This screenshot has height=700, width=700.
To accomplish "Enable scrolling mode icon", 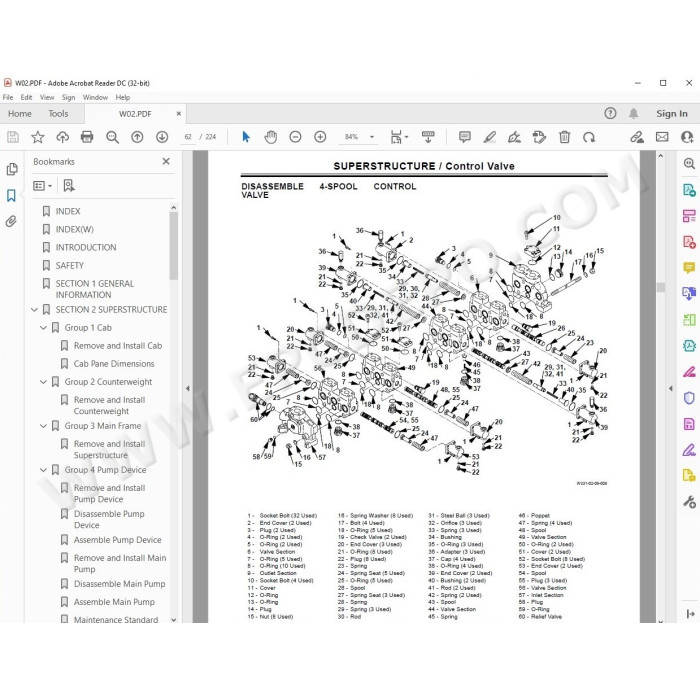I will [428, 137].
